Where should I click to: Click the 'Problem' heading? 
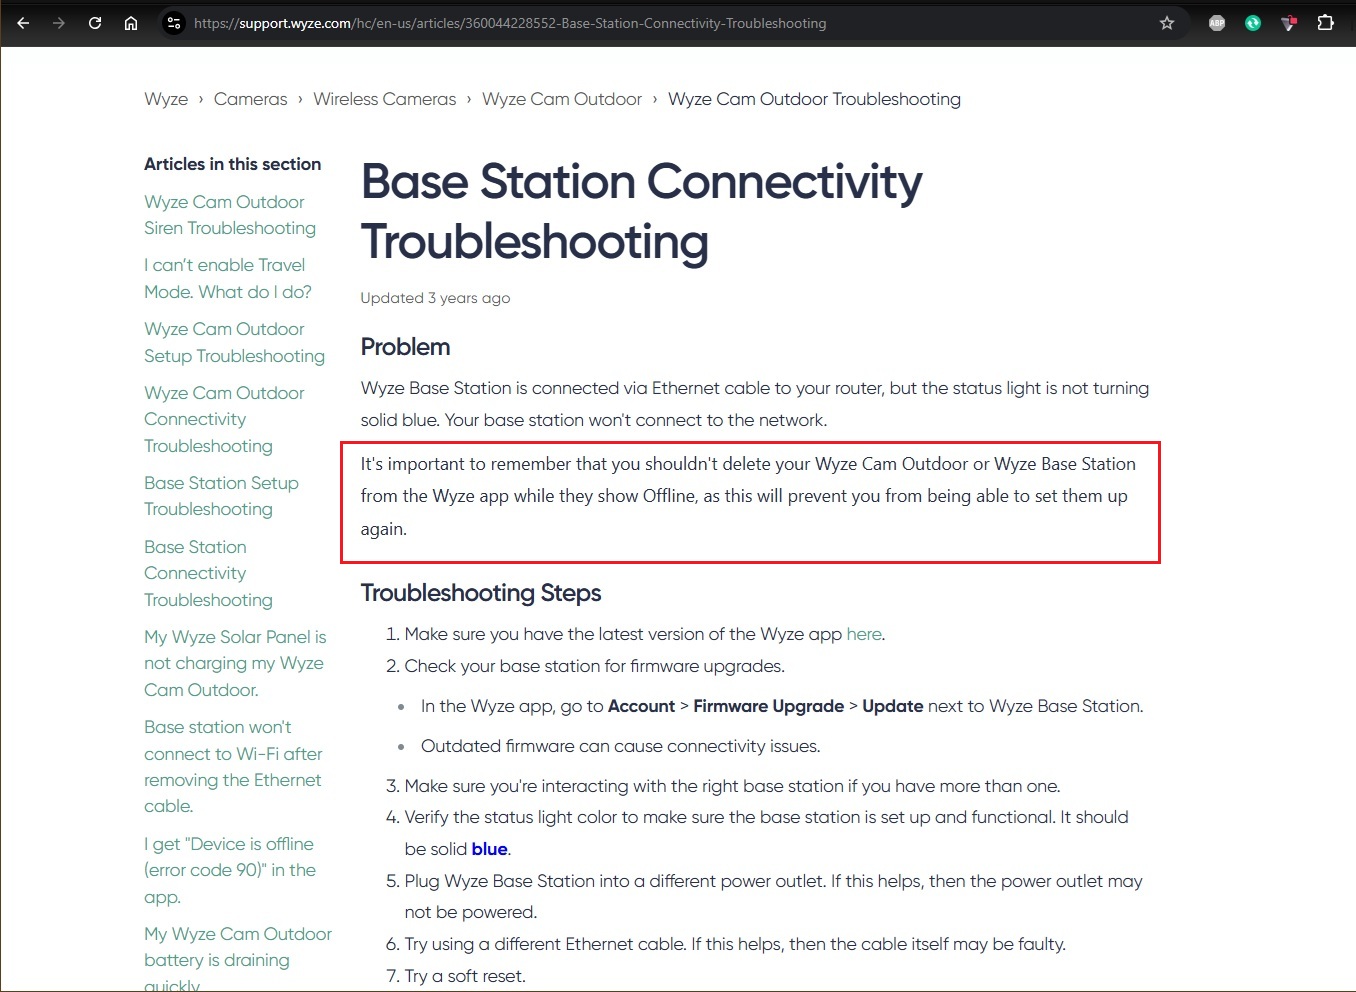(405, 347)
